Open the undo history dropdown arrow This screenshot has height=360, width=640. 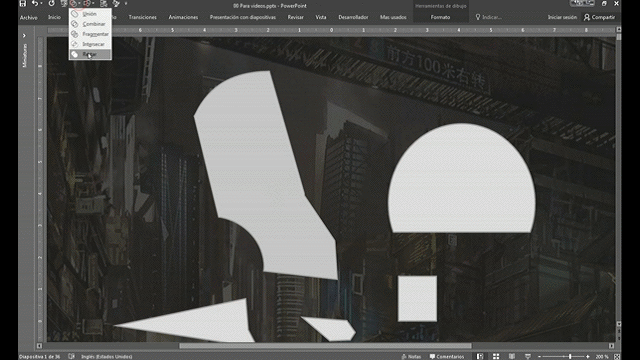point(42,4)
